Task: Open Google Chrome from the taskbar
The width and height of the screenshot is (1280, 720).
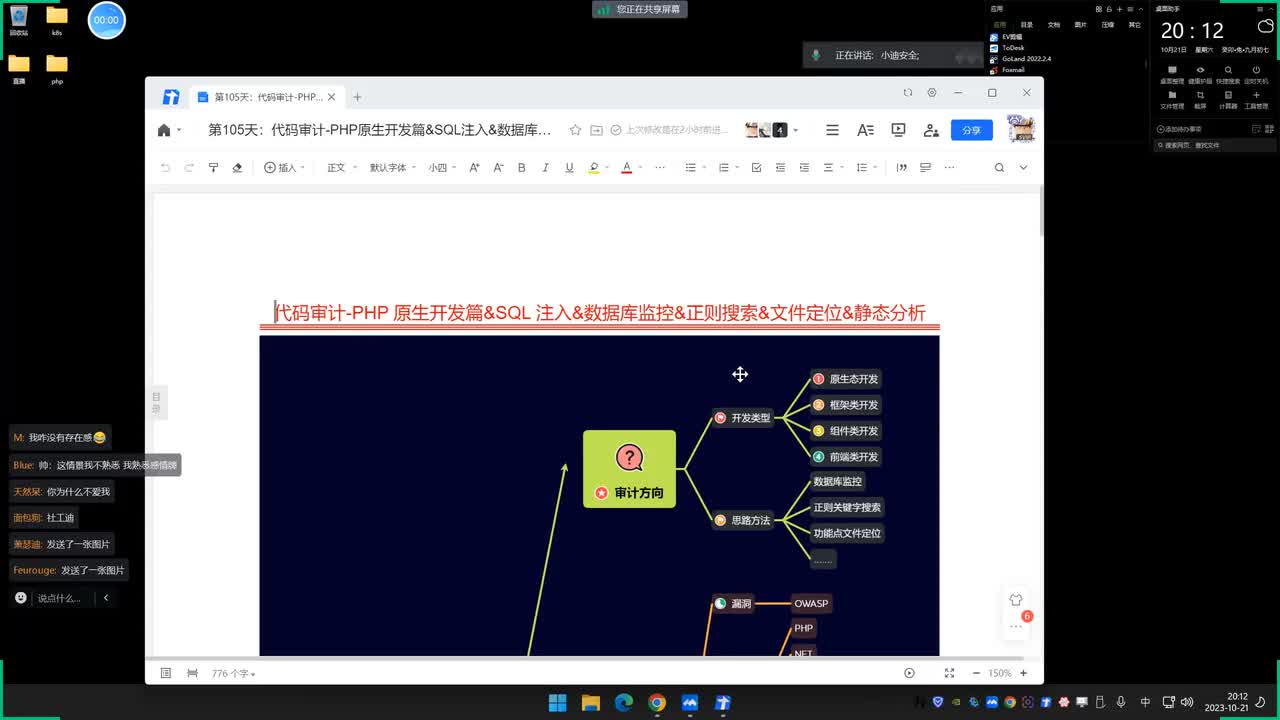Action: tap(656, 703)
